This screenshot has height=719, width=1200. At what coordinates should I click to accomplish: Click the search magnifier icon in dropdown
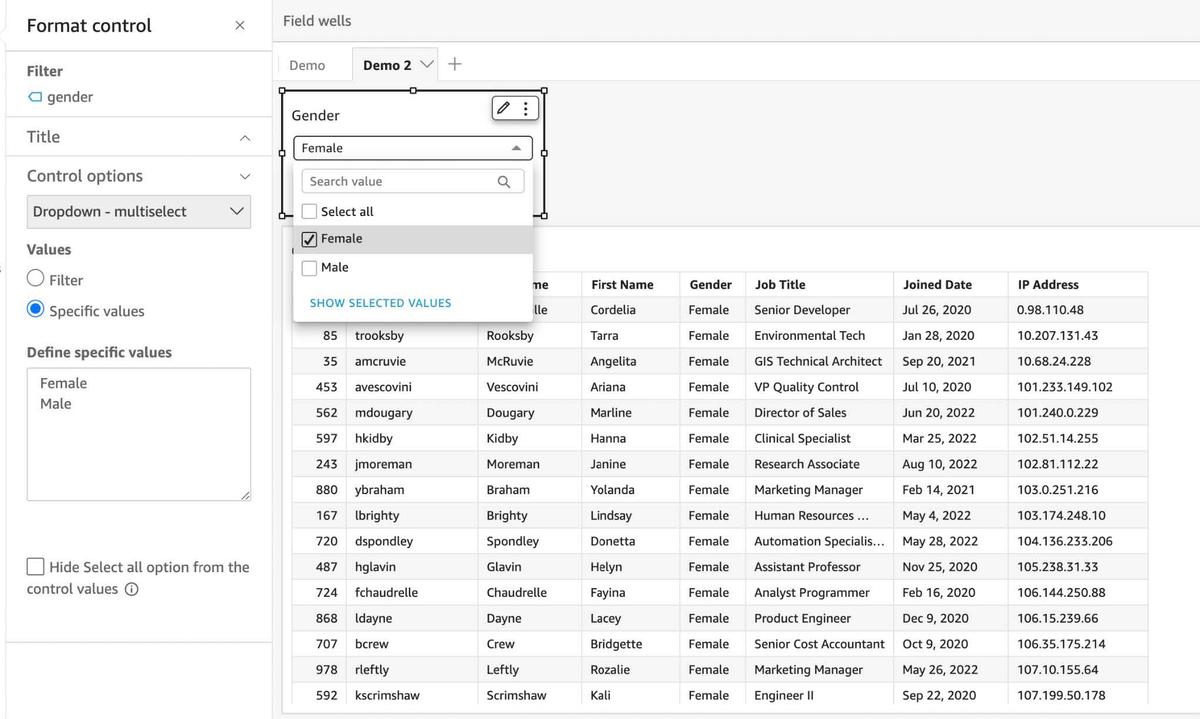click(x=504, y=181)
